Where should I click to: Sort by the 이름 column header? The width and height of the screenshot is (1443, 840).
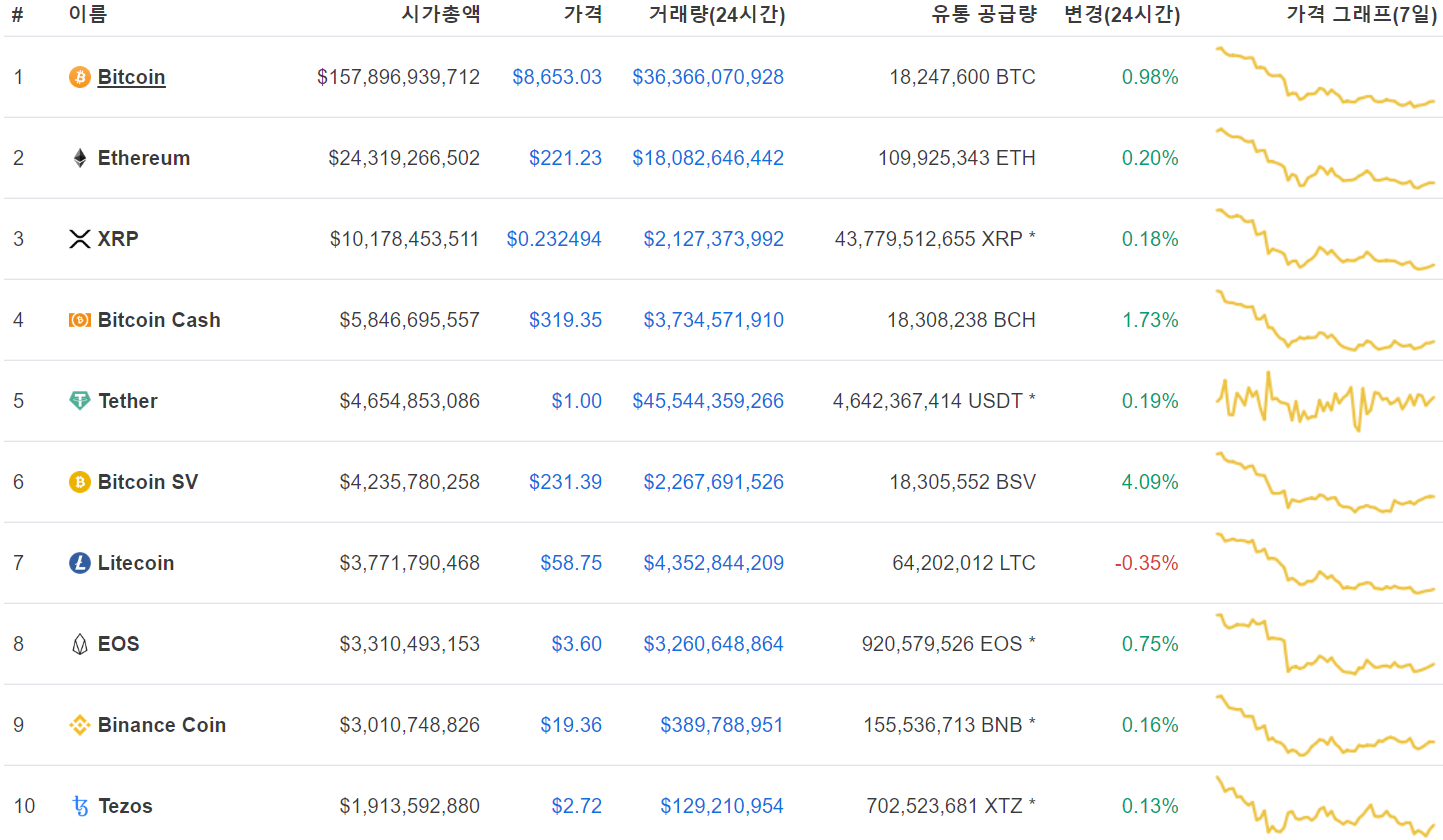[x=87, y=15]
